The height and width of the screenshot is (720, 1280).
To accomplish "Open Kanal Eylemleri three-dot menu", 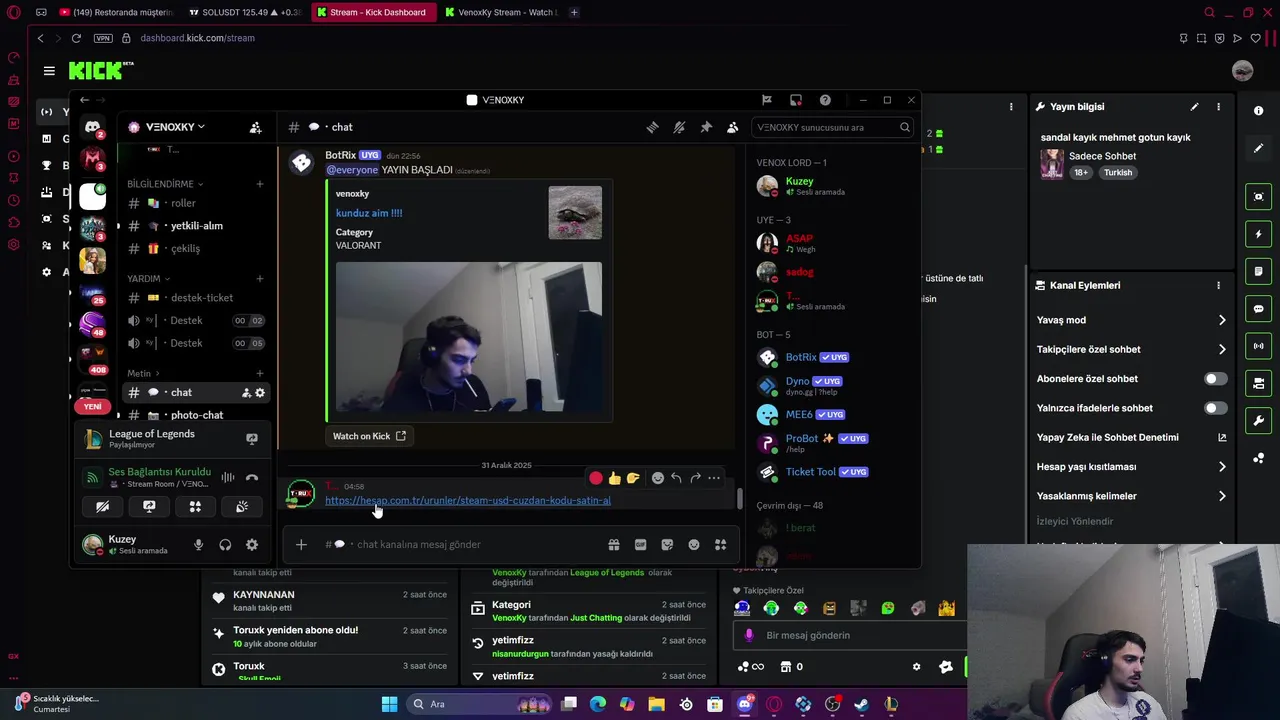I will click(1218, 285).
